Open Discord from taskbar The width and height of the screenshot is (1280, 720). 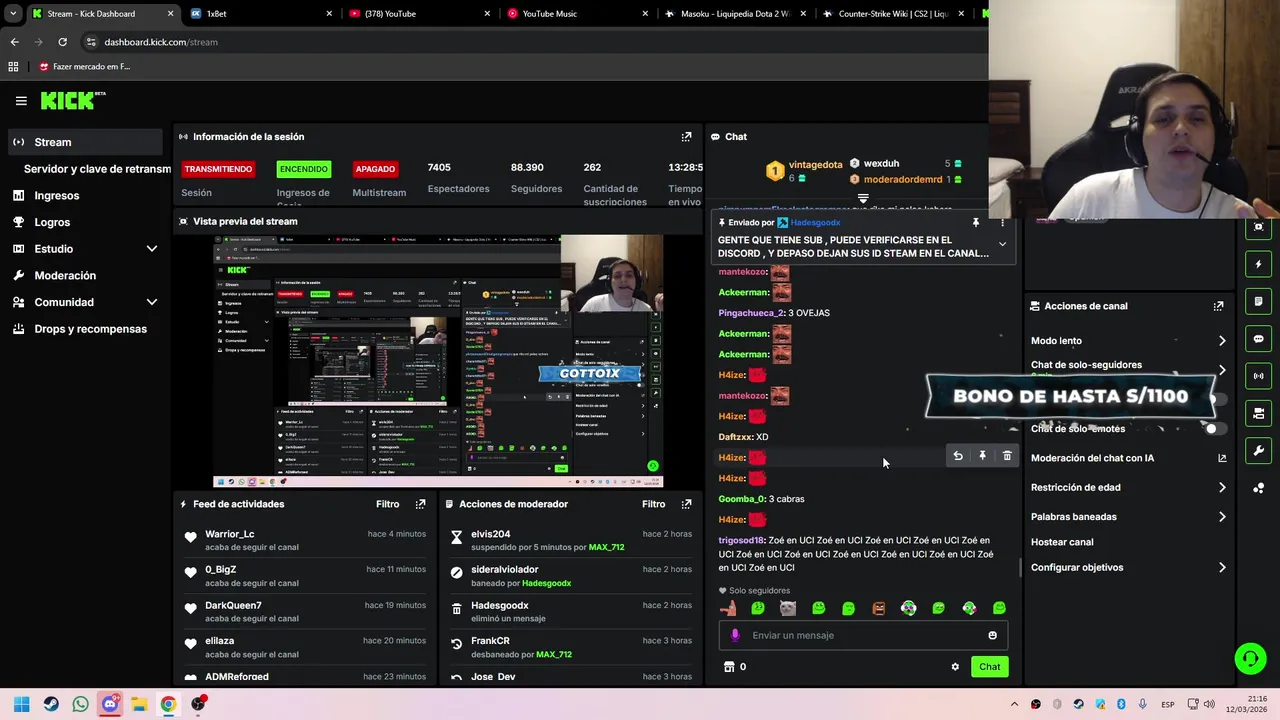coord(110,704)
